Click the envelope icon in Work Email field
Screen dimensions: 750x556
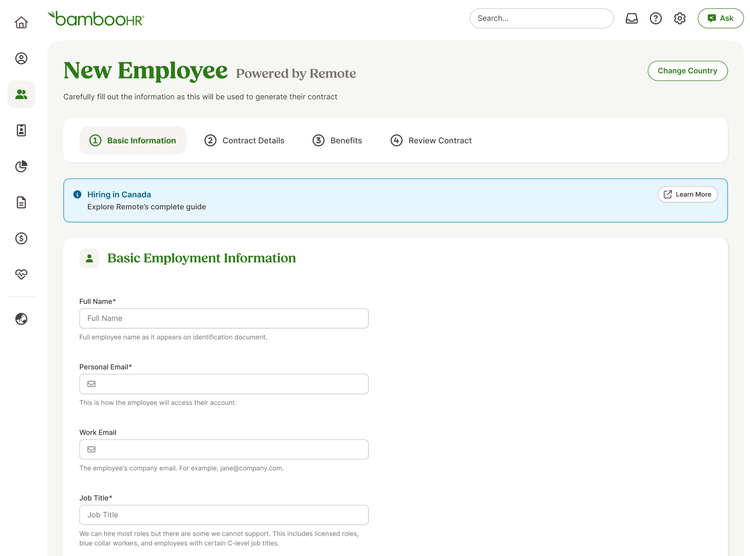pyautogui.click(x=91, y=449)
